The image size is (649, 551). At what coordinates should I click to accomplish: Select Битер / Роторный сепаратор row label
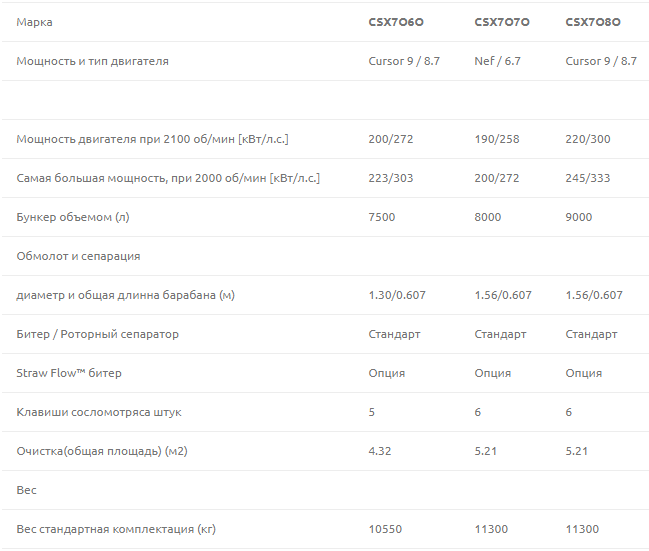[98, 334]
